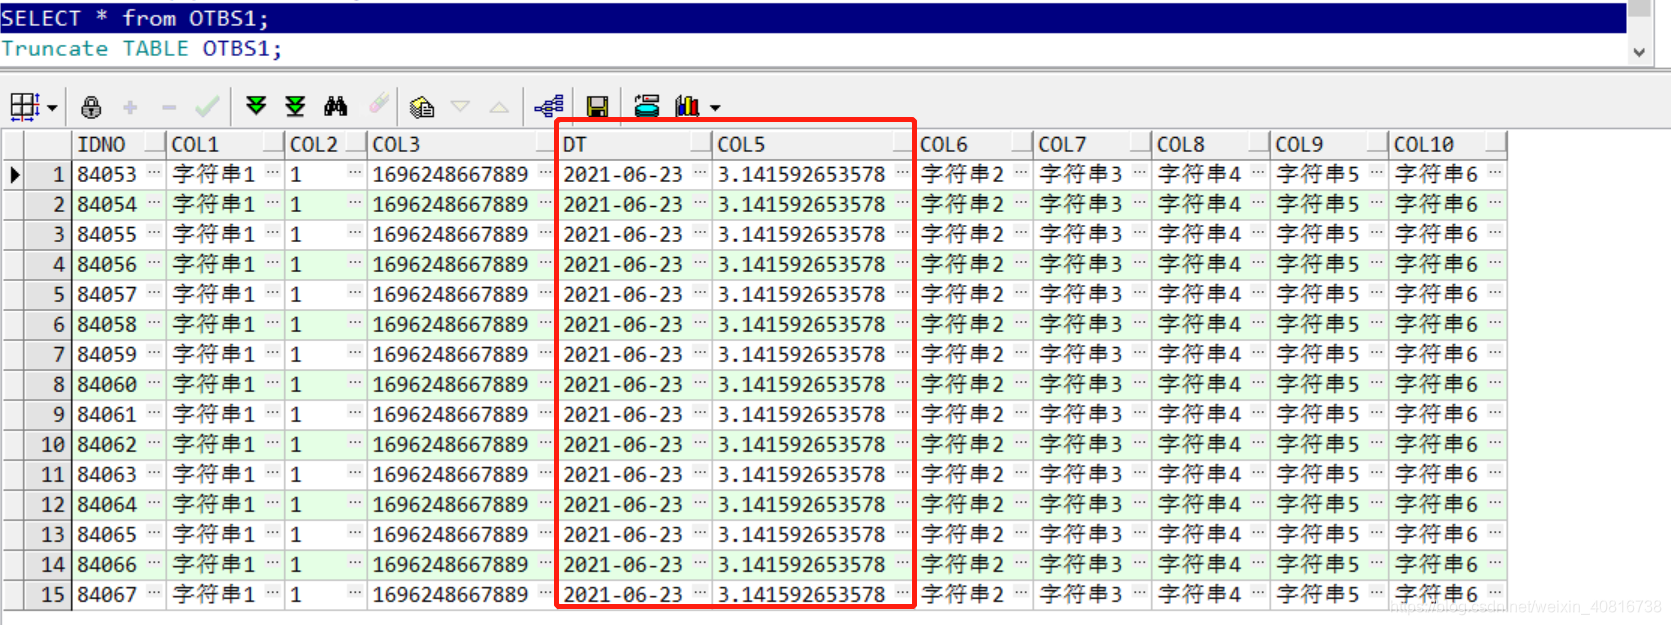Screen dimensions: 1671x625
Task: Select row number 15 header
Action: click(x=48, y=594)
